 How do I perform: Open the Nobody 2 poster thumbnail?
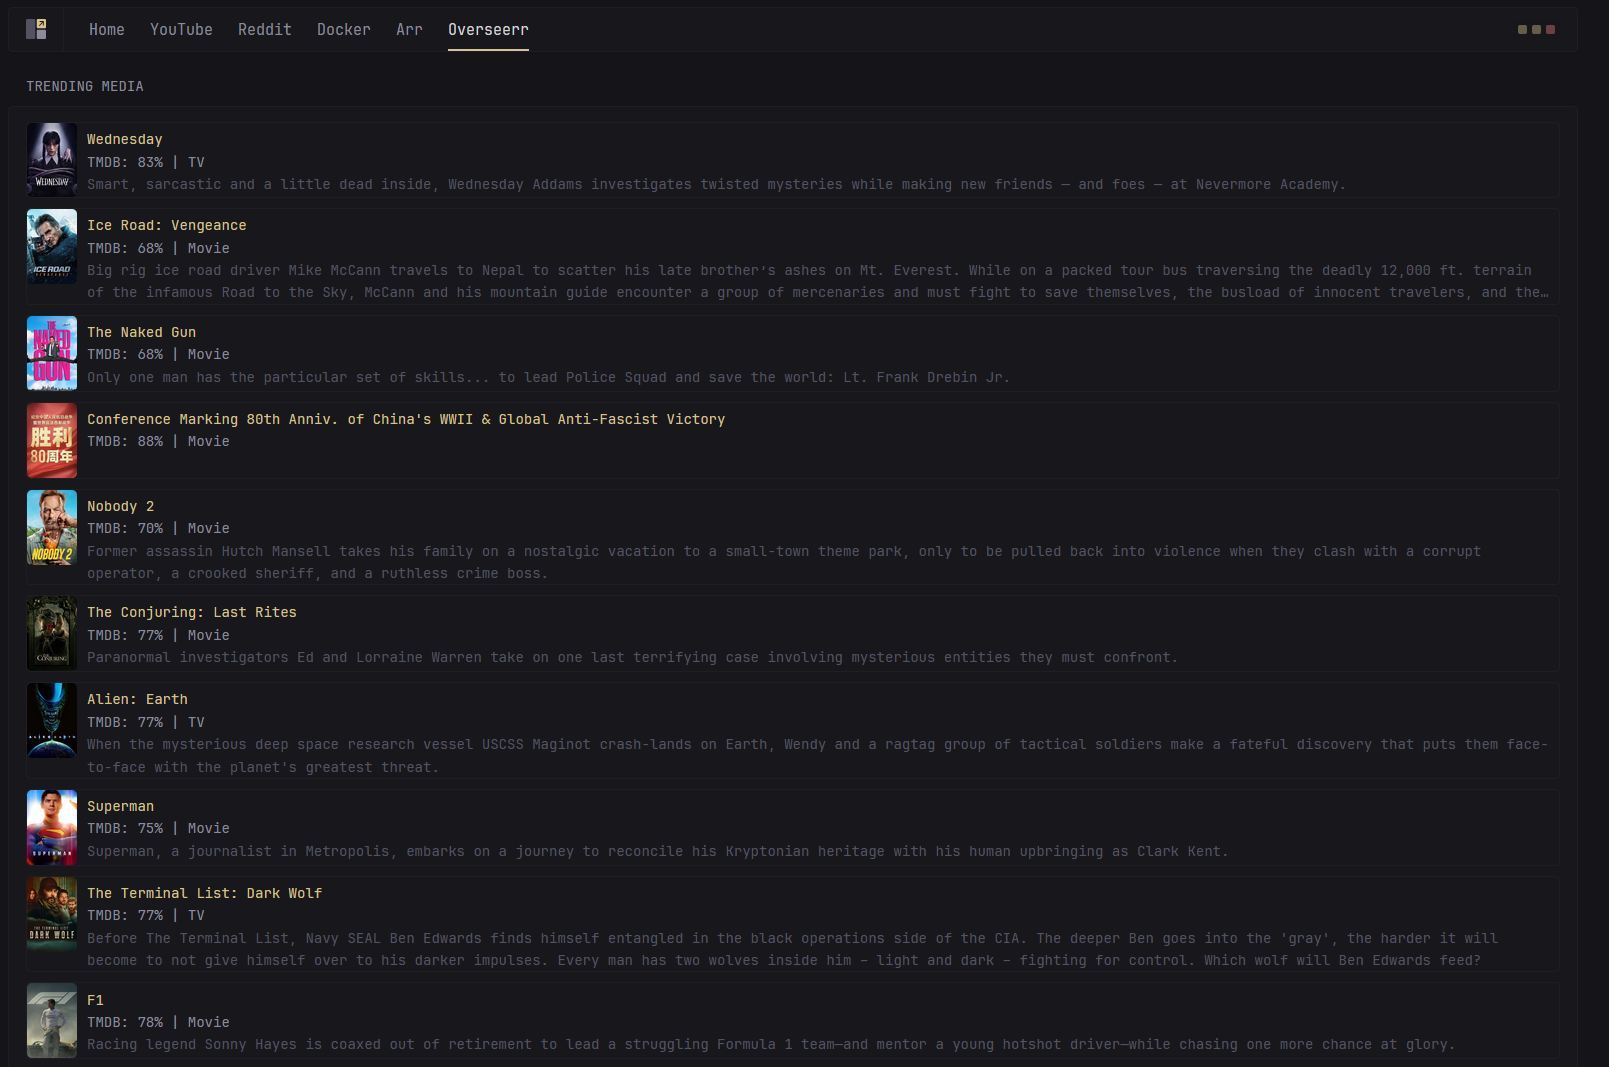tap(51, 527)
